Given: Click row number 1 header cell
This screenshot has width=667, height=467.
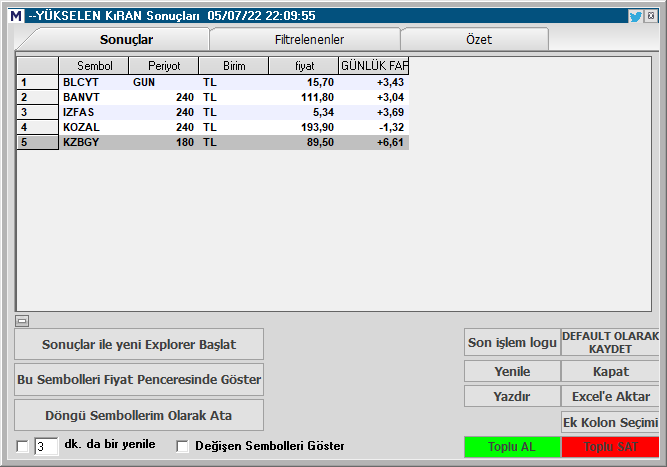Looking at the screenshot, I should click(x=37, y=82).
